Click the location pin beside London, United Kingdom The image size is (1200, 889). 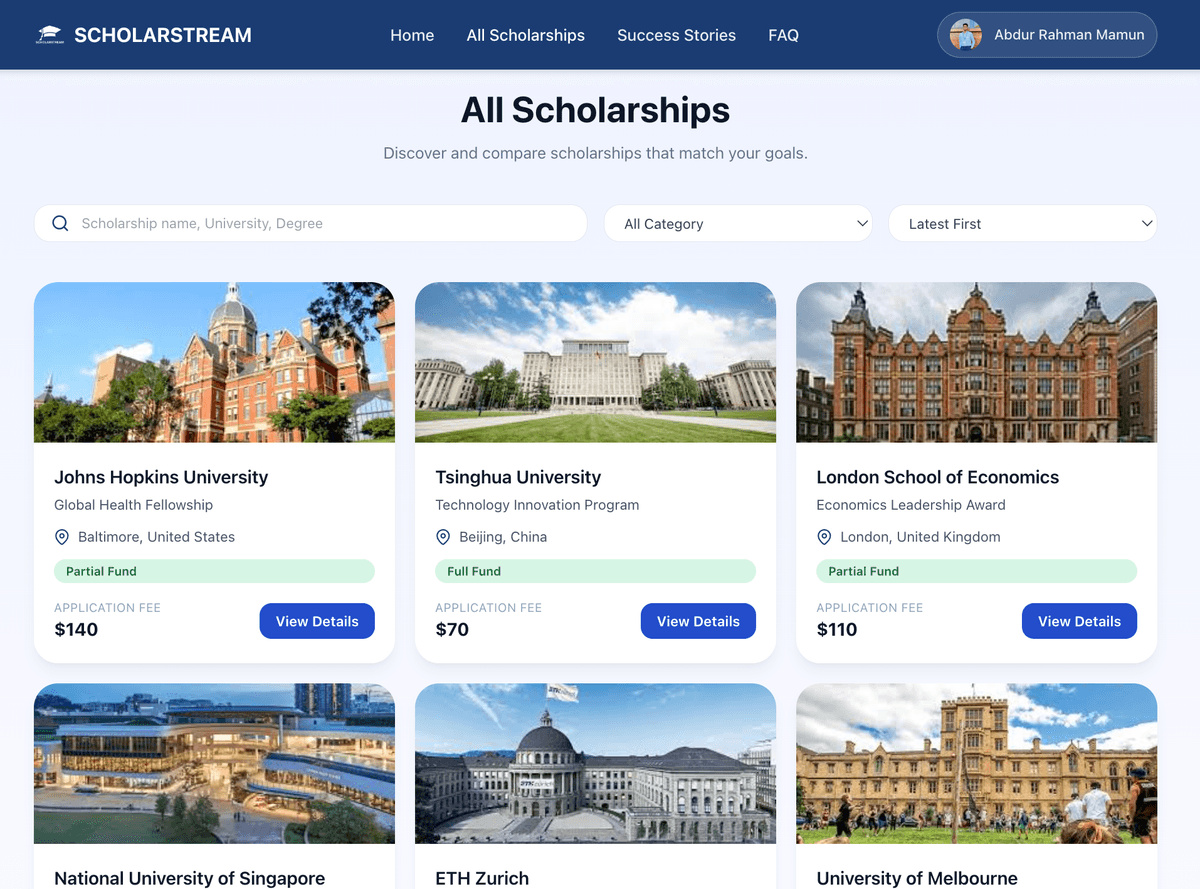point(824,537)
